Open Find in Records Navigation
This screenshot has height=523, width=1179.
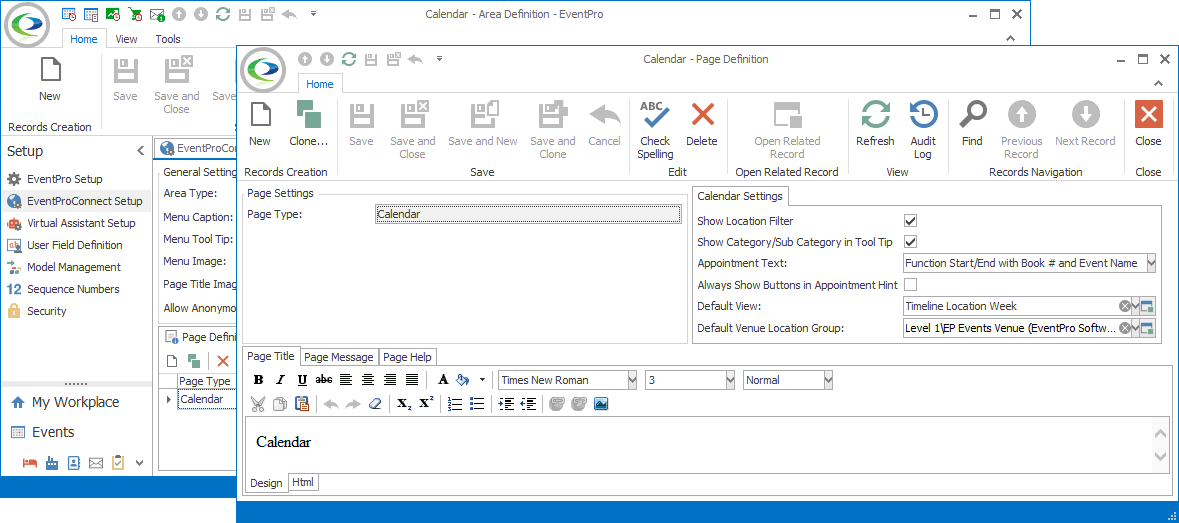click(972, 124)
